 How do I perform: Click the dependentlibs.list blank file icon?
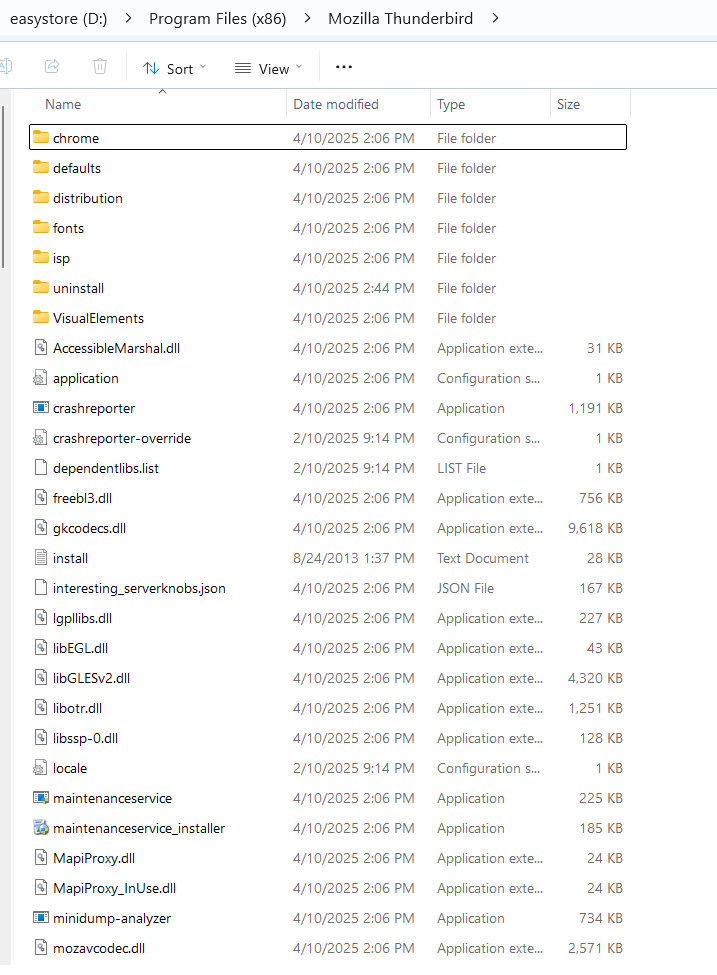point(41,468)
